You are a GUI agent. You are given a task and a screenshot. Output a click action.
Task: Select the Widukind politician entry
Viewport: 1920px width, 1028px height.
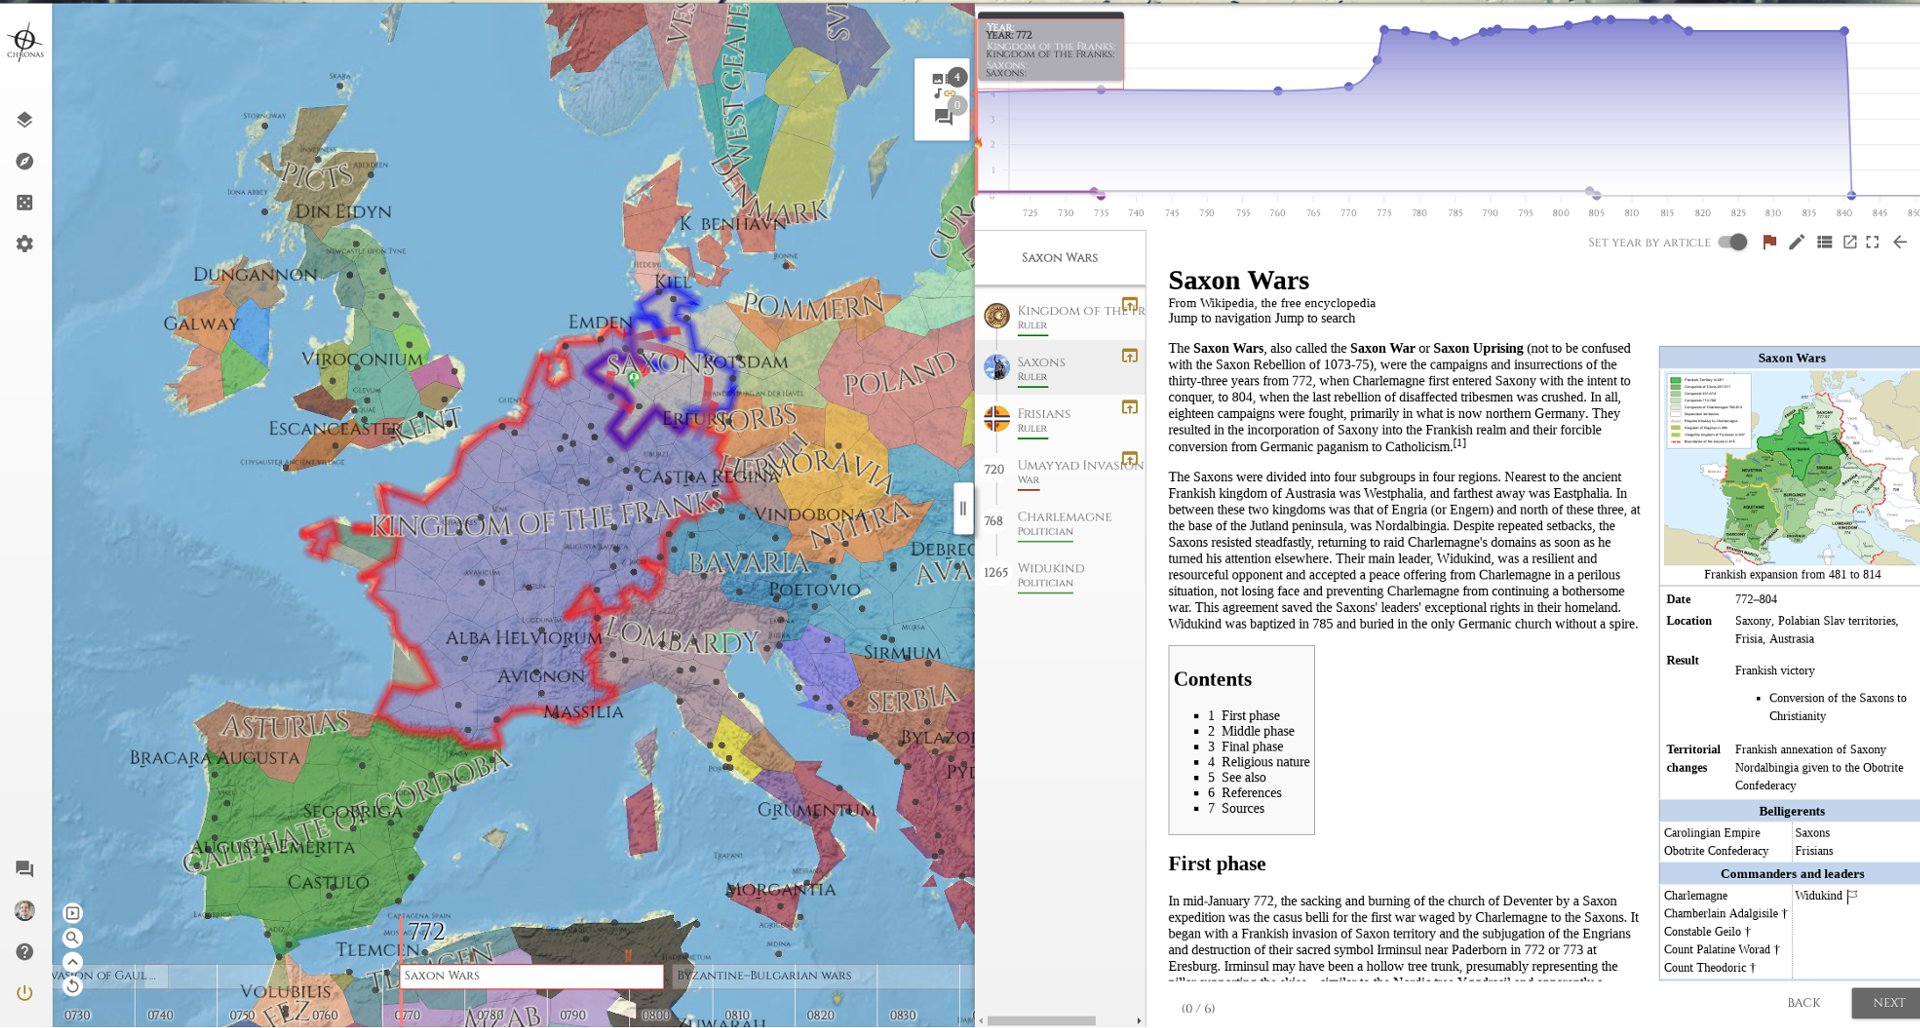1061,574
